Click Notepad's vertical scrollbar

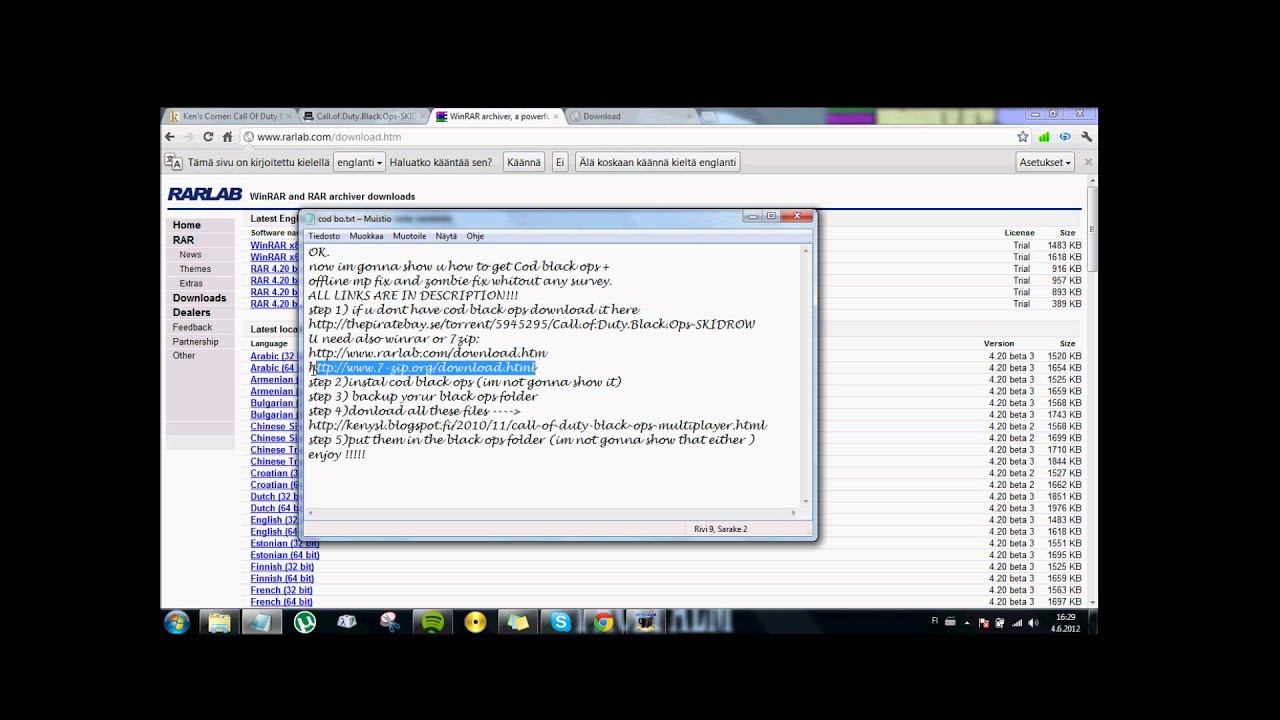(806, 375)
